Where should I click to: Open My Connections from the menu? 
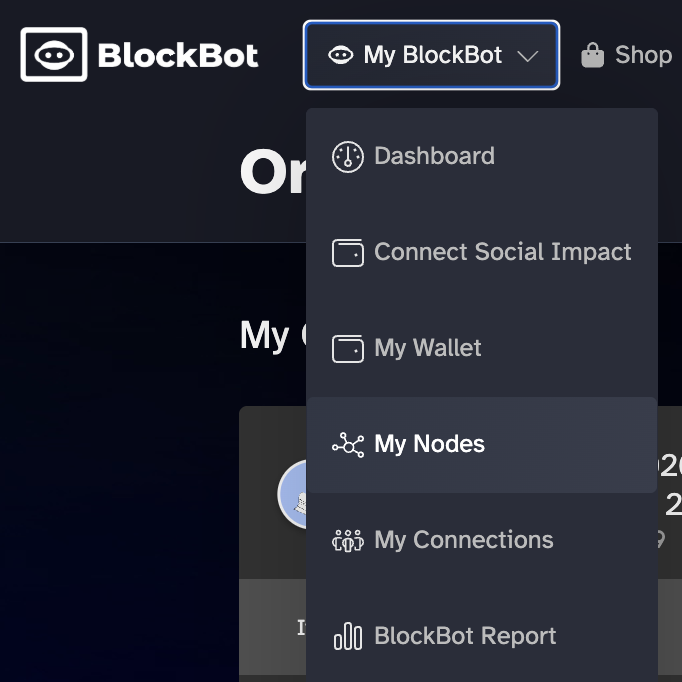pos(463,540)
